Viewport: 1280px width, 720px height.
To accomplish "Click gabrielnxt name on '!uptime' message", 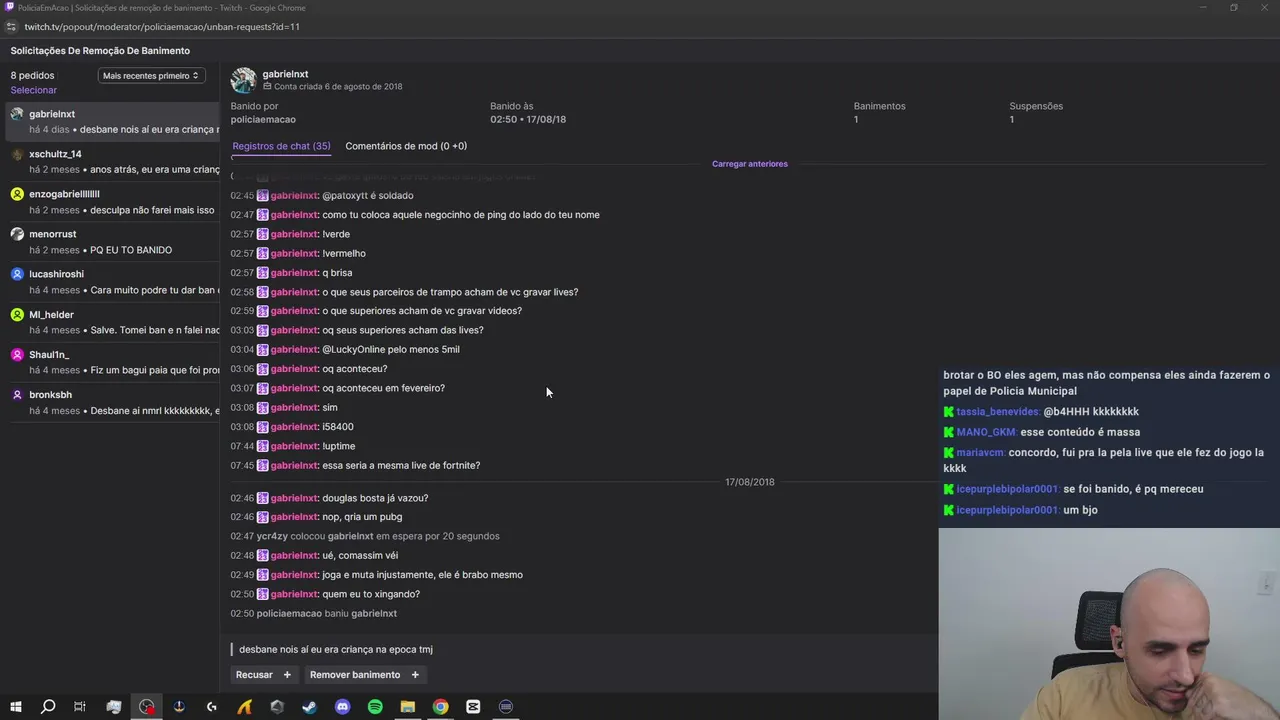I will pos(294,446).
